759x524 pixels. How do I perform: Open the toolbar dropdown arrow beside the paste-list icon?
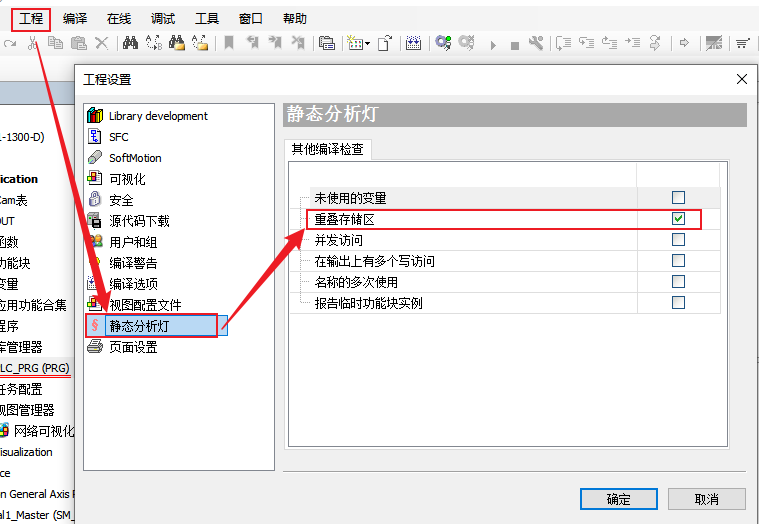(367, 44)
